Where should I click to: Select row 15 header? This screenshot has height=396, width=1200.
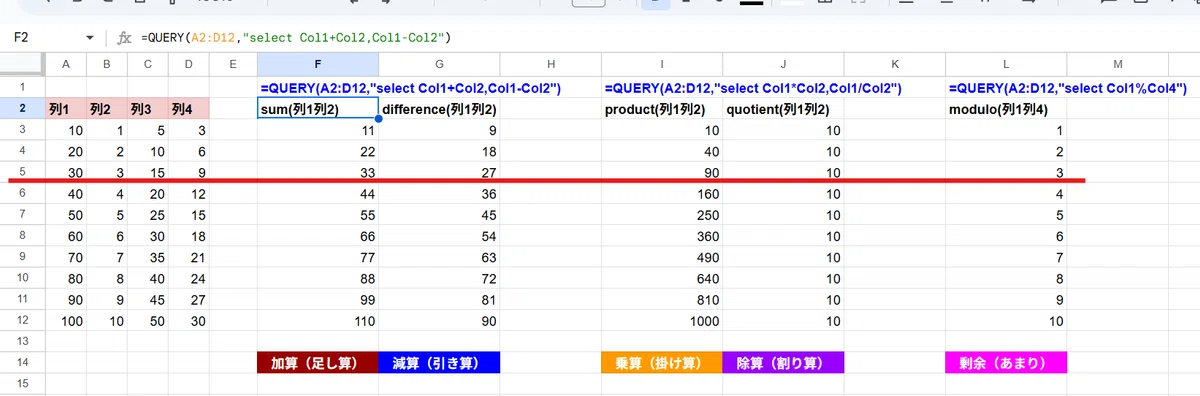pyautogui.click(x=22, y=383)
